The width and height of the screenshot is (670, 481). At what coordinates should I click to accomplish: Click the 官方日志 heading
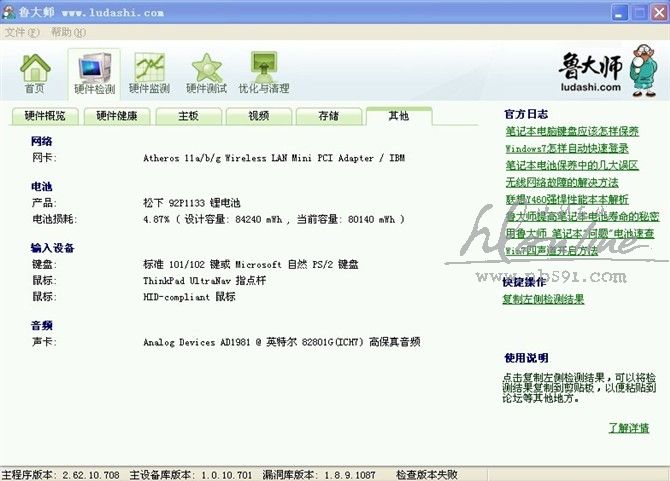click(x=526, y=114)
